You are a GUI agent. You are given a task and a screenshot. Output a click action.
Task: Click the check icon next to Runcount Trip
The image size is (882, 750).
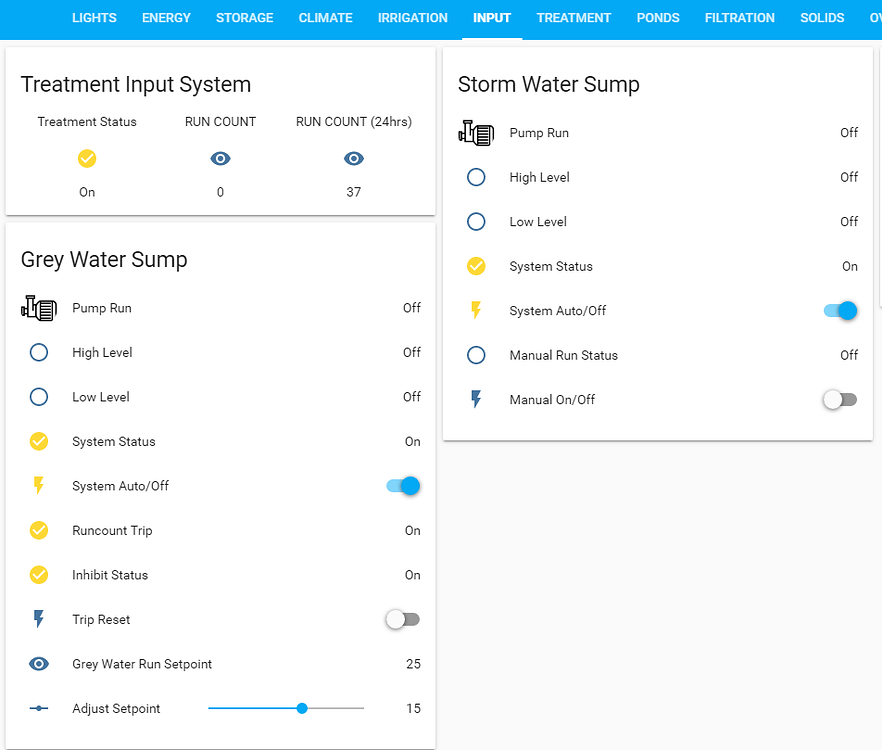click(38, 530)
